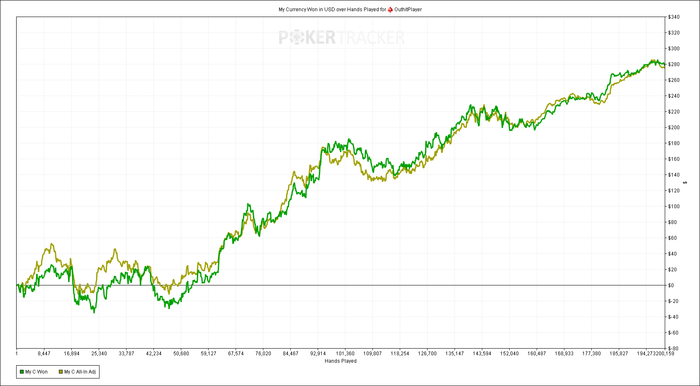Click the x-axis label 42,234
Image resolution: width=700 pixels, height=386 pixels.
(x=154, y=353)
